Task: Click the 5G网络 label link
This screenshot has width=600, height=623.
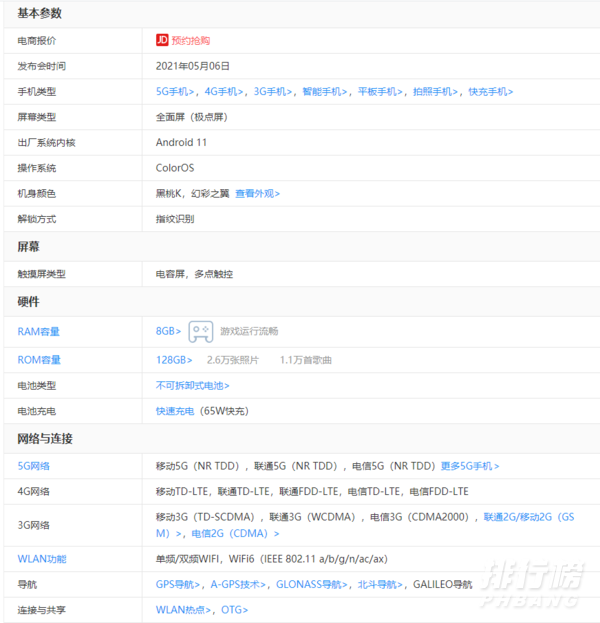Action: [33, 466]
